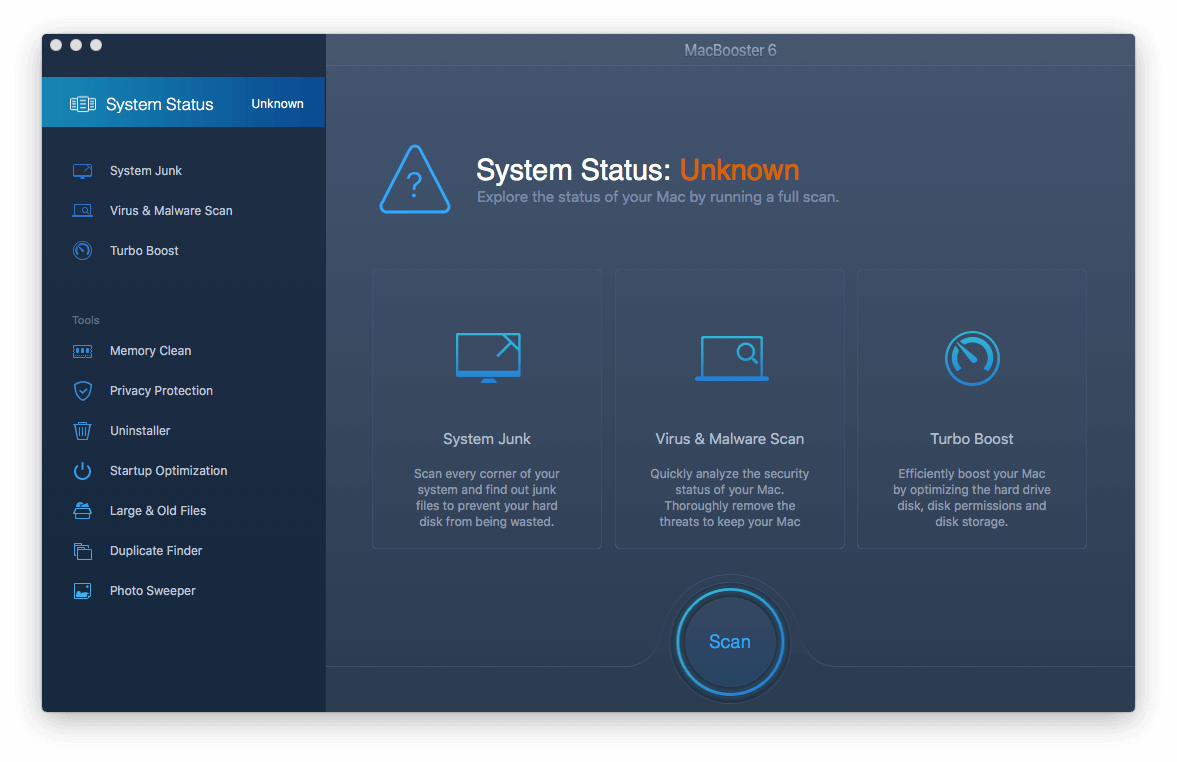Viewport: 1177px width, 762px height.
Task: Click the Uninstaller trash can icon
Action: coord(83,430)
